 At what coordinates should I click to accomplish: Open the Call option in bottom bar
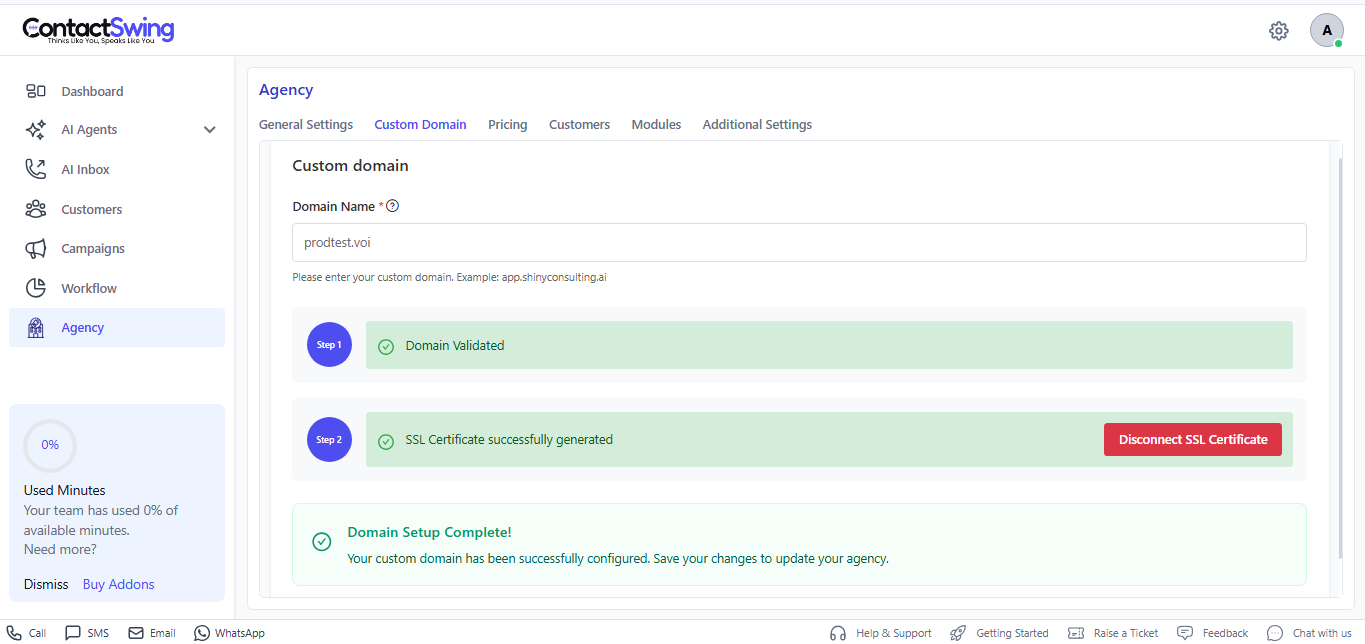(x=12, y=632)
